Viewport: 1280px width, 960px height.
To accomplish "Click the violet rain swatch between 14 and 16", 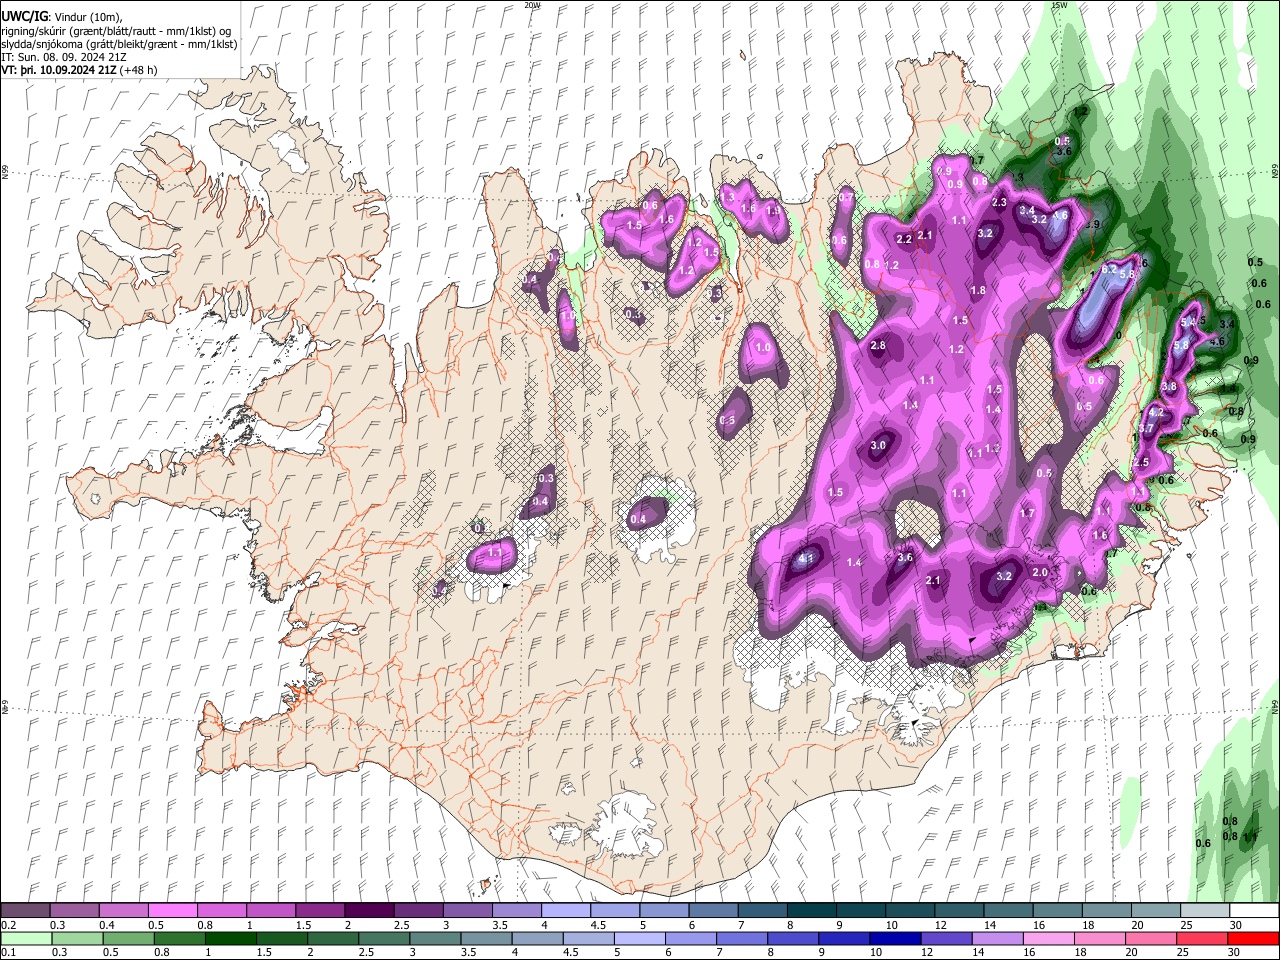I will coord(996,938).
